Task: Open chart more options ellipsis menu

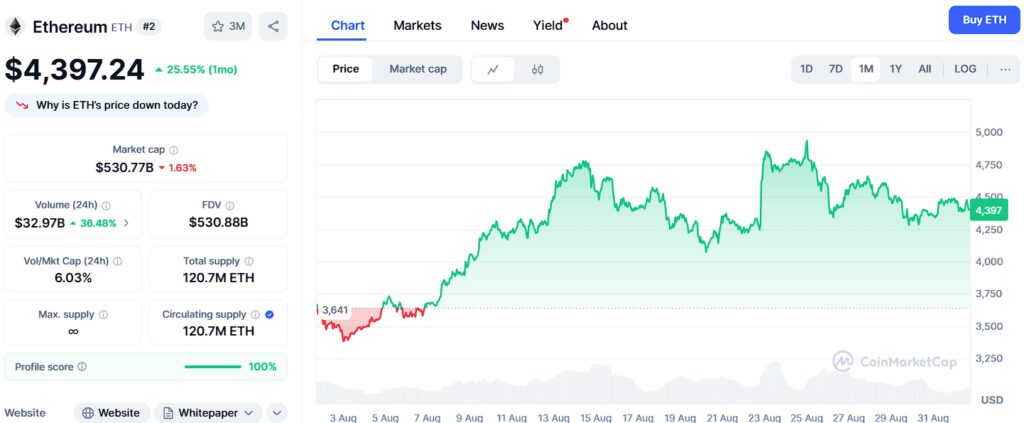Action: pos(1004,69)
